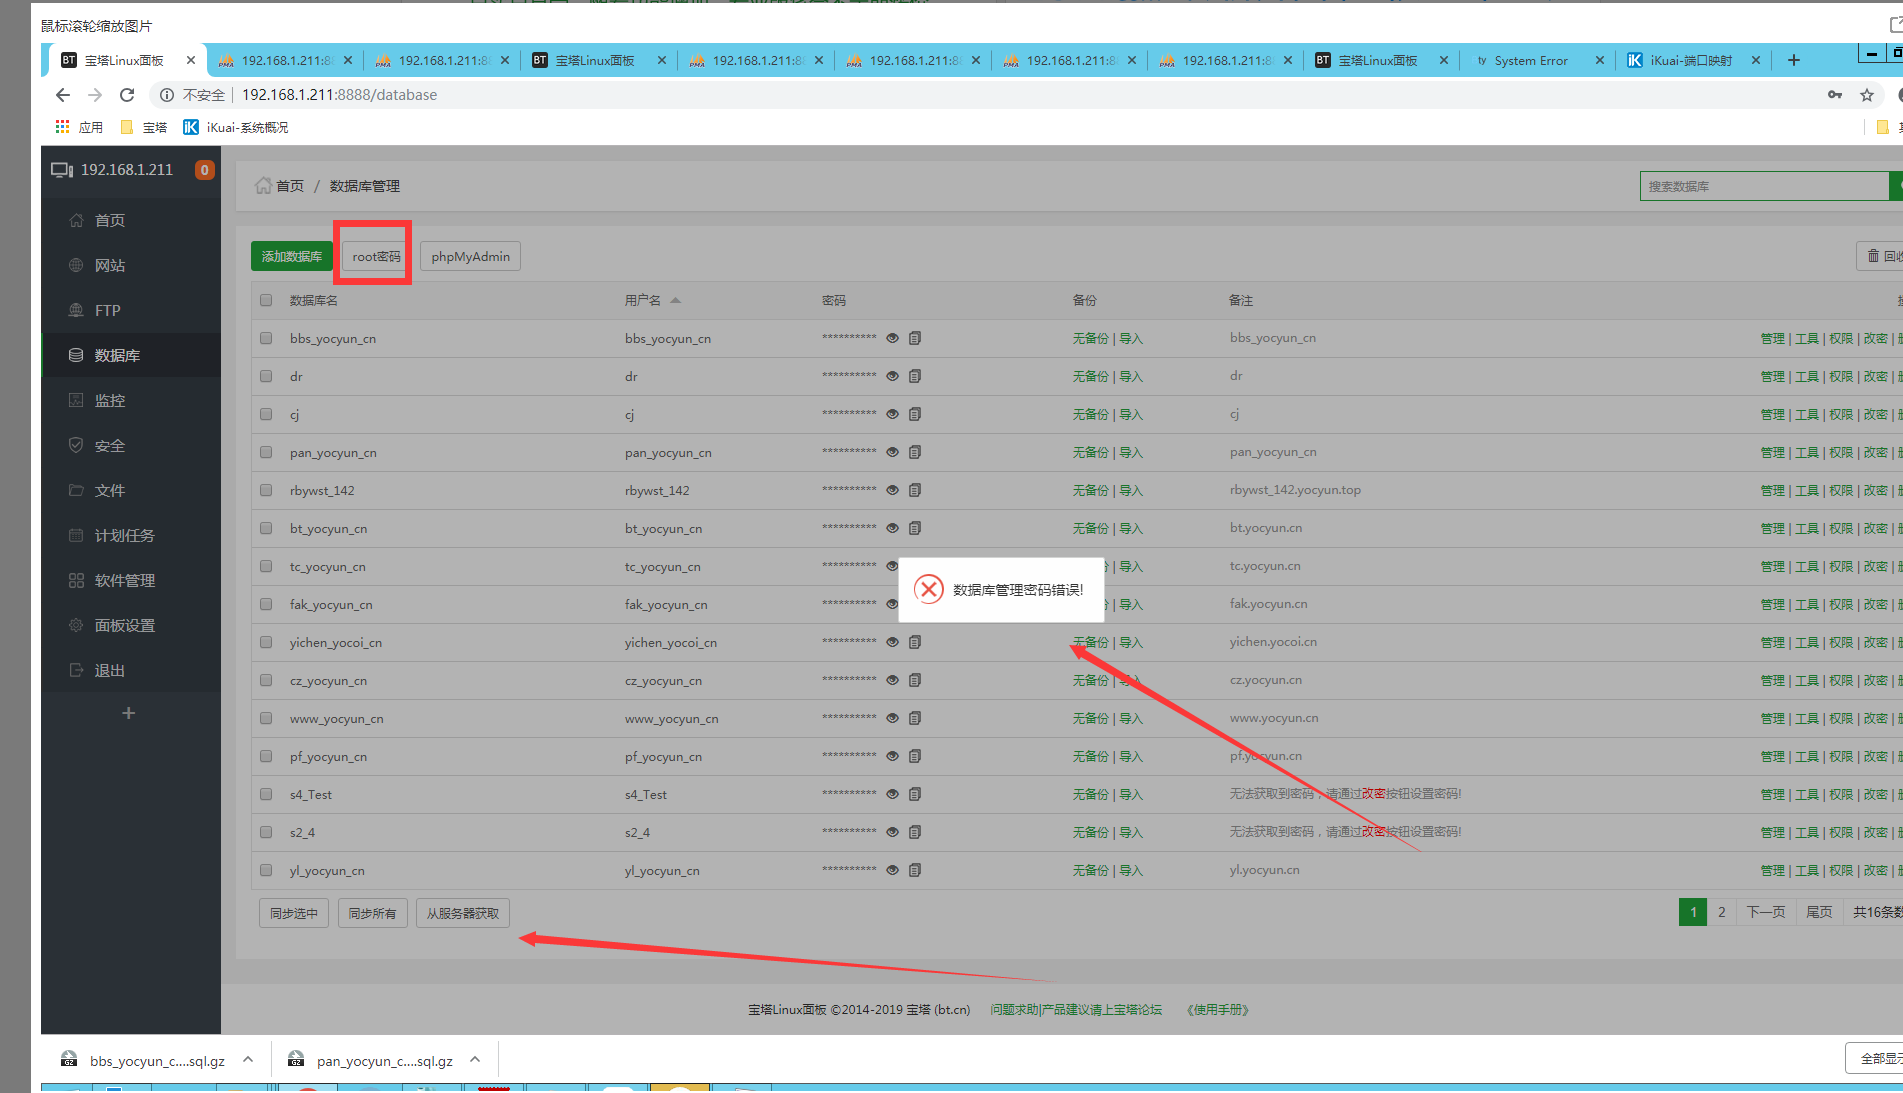1903x1093 pixels.
Task: Copy password of s4_Test row
Action: [915, 794]
